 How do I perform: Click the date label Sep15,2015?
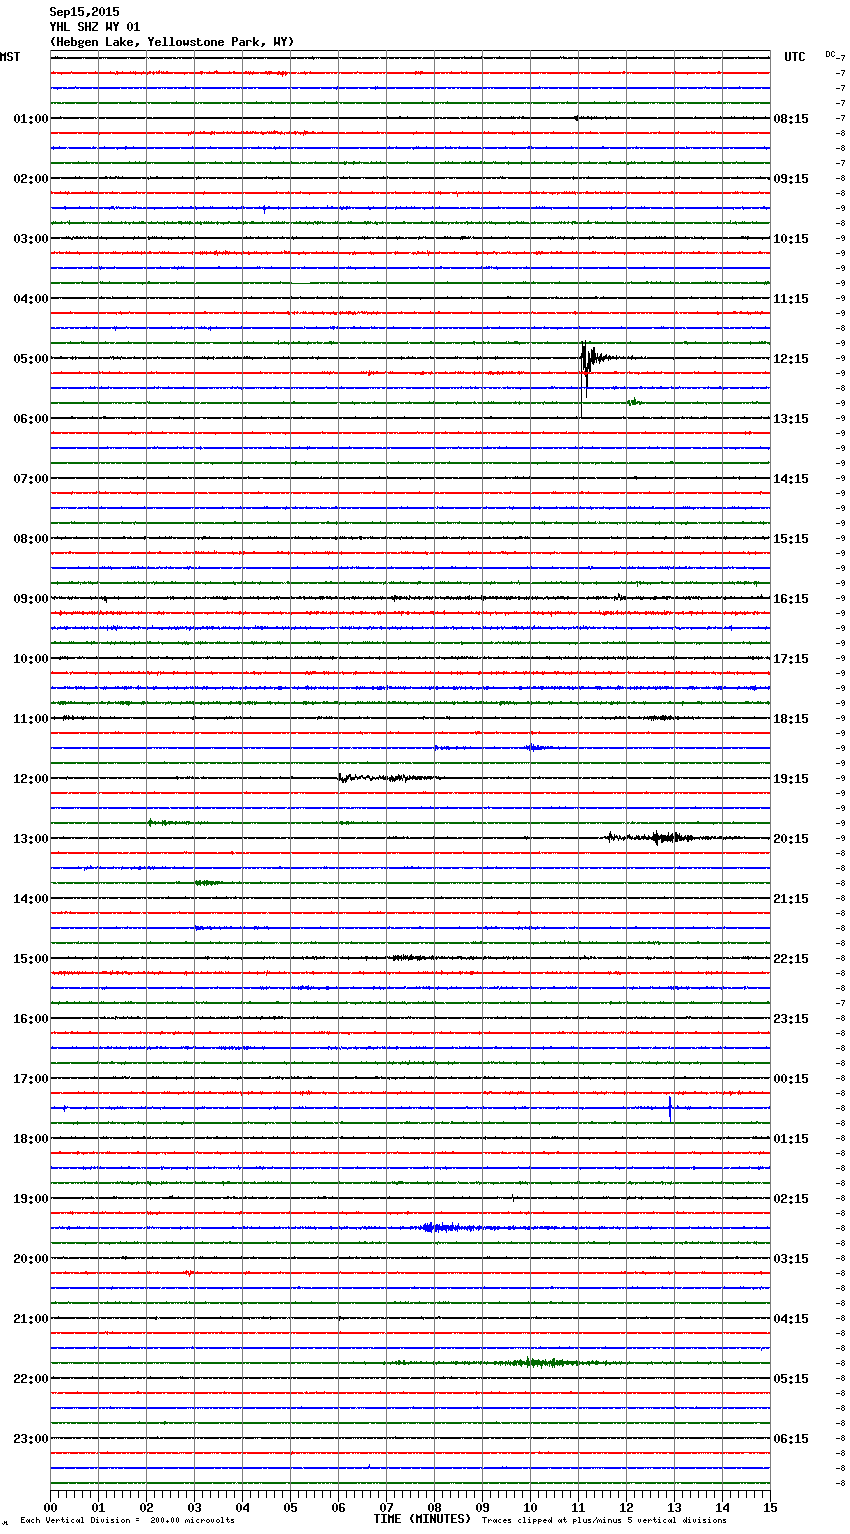(x=84, y=12)
